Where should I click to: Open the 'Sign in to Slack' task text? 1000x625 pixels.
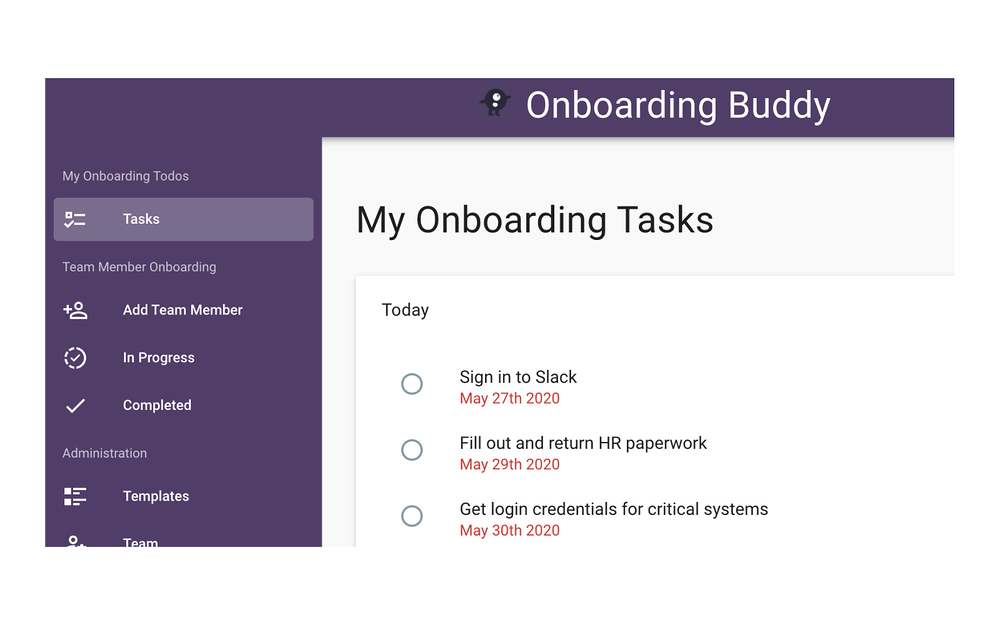(x=518, y=377)
